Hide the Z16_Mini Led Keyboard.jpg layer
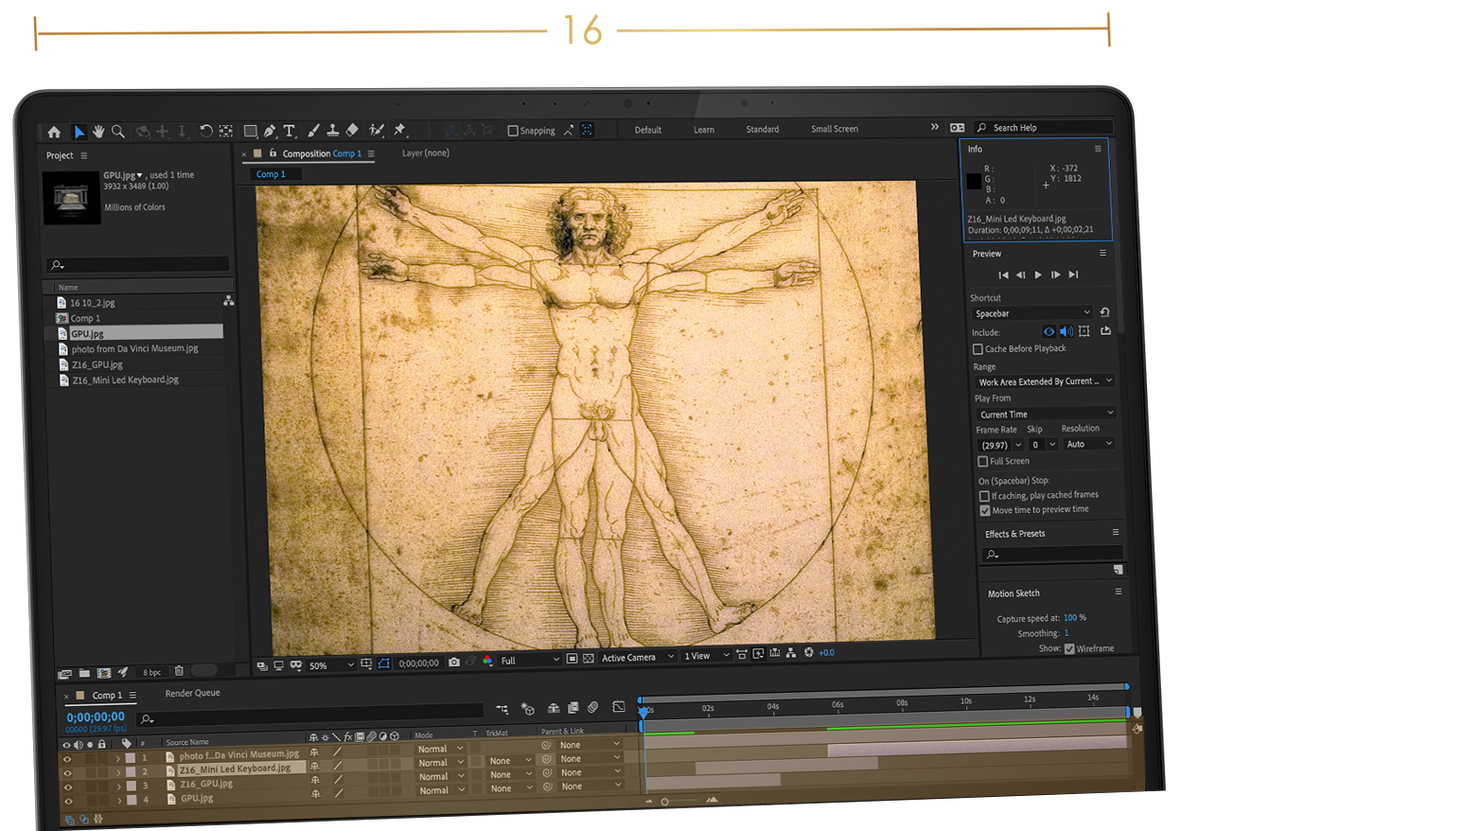The width and height of the screenshot is (1463, 831). click(67, 772)
